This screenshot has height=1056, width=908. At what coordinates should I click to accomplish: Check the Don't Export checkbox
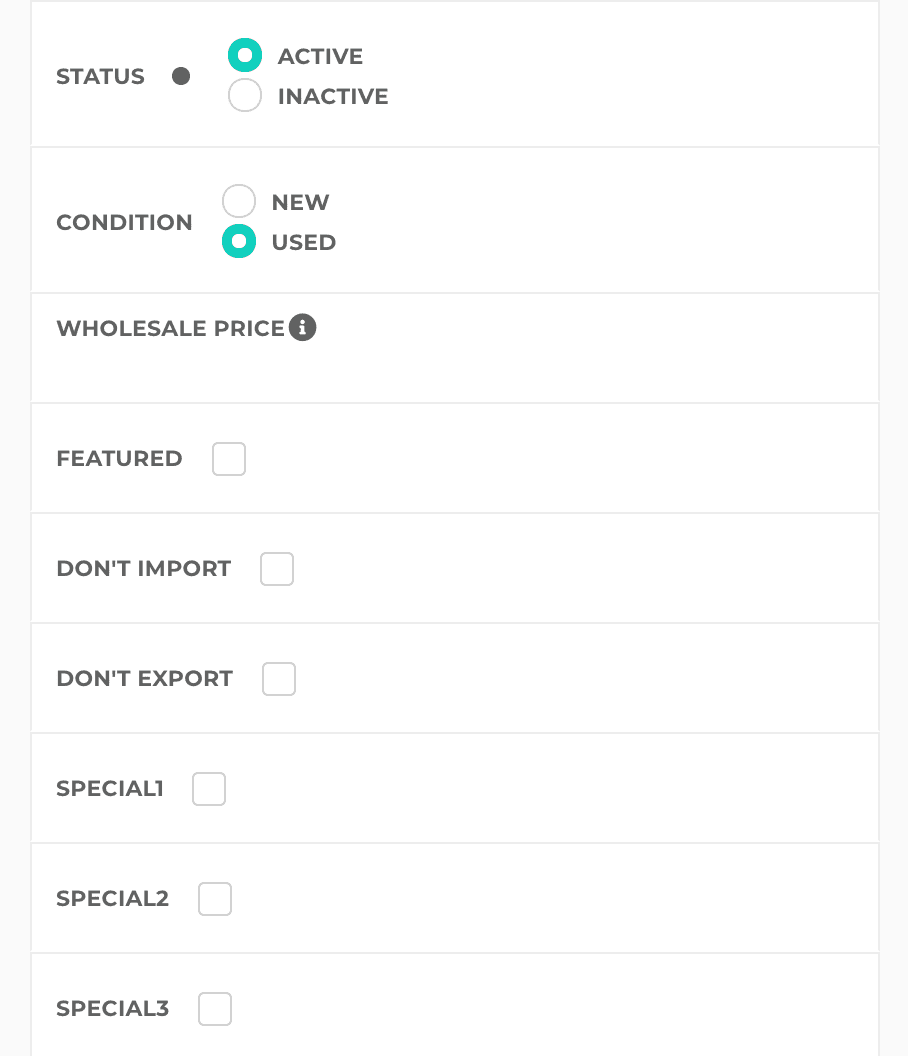[x=279, y=679]
